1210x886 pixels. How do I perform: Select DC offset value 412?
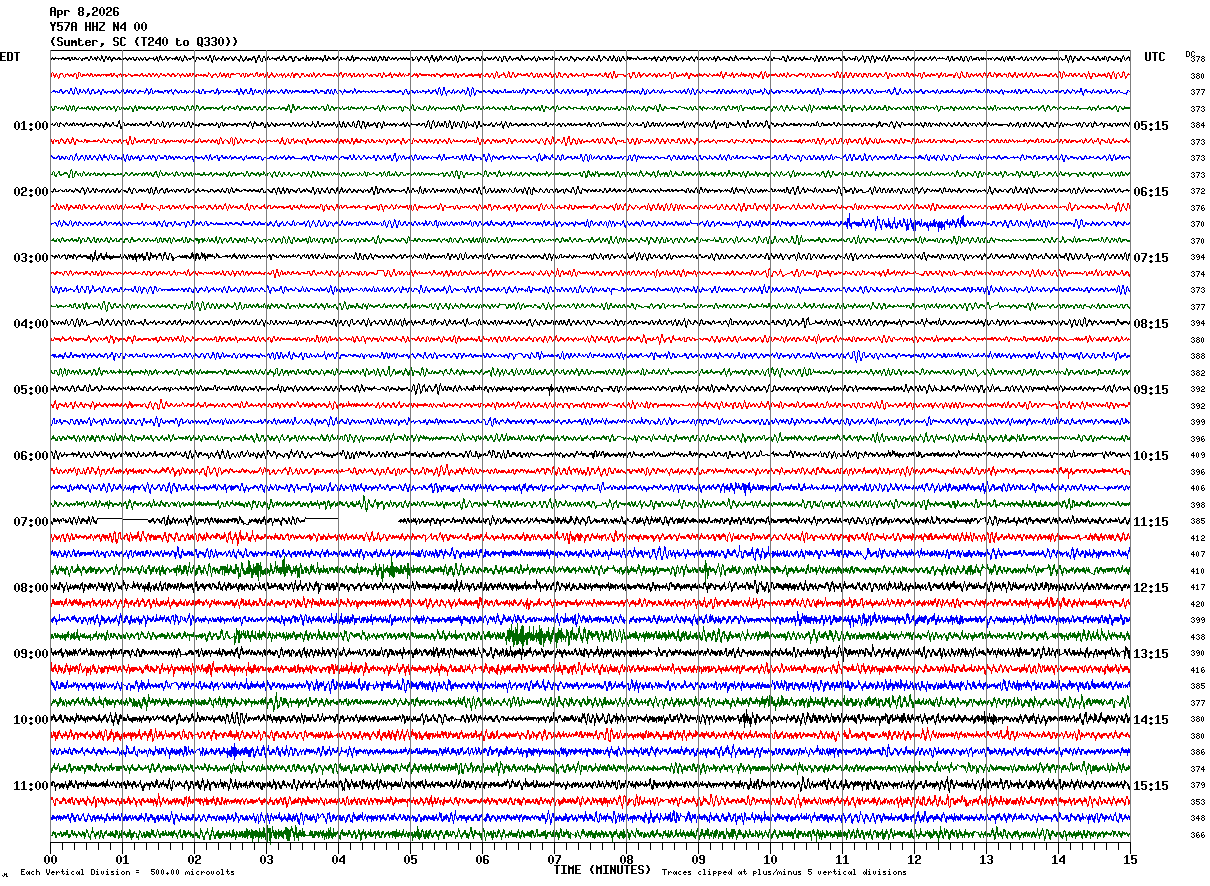click(x=1197, y=538)
